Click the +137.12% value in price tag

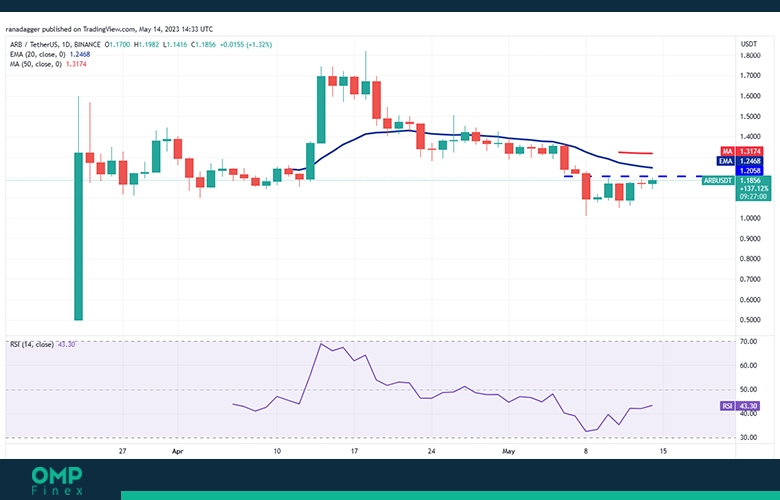pos(754,189)
